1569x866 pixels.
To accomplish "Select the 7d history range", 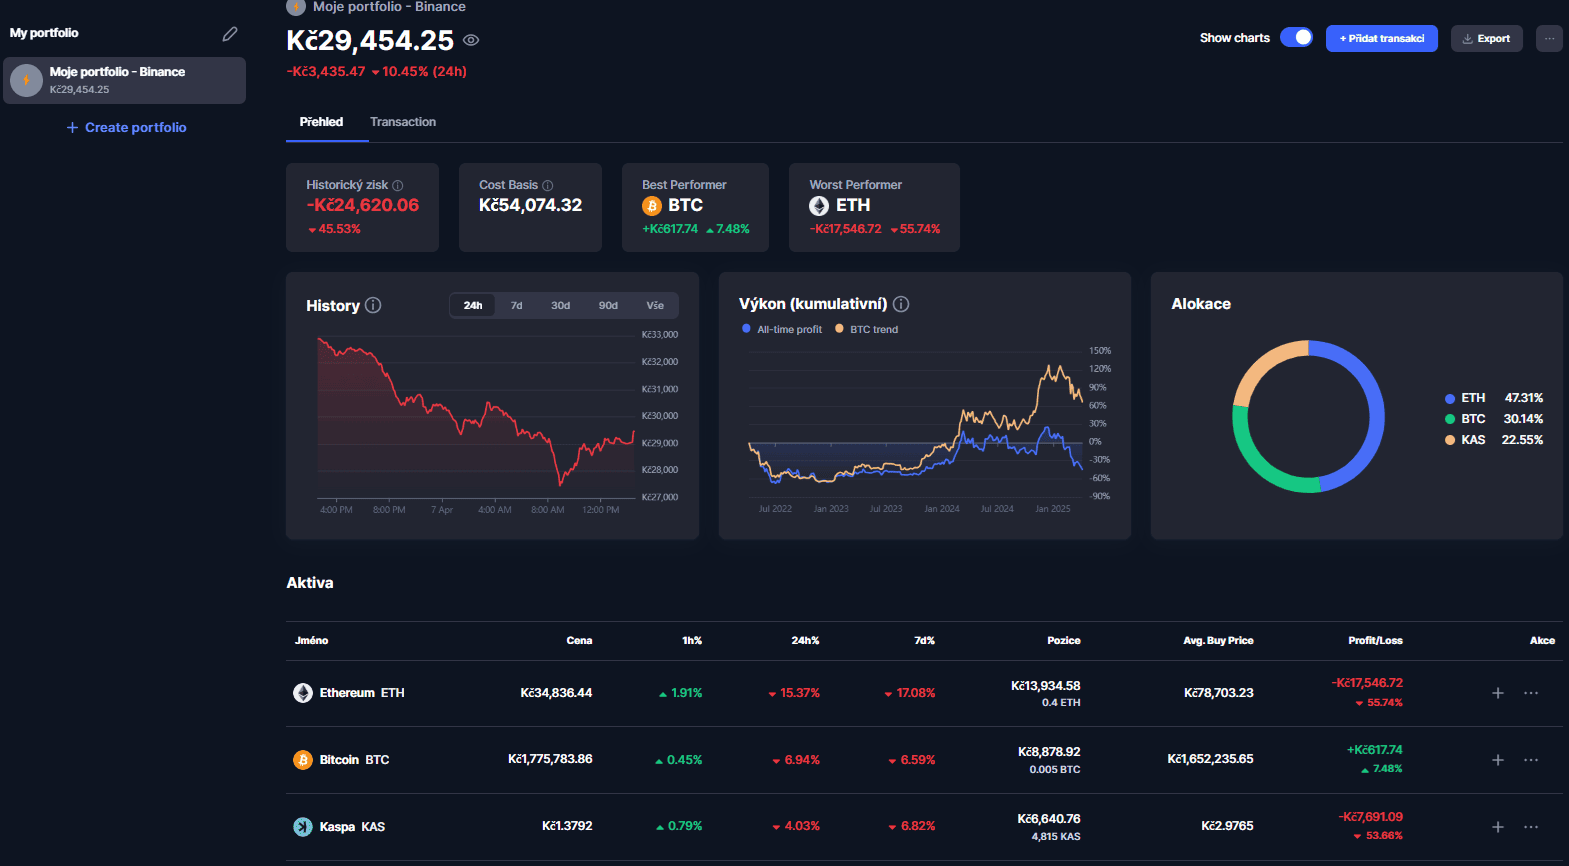I will pyautogui.click(x=516, y=306).
